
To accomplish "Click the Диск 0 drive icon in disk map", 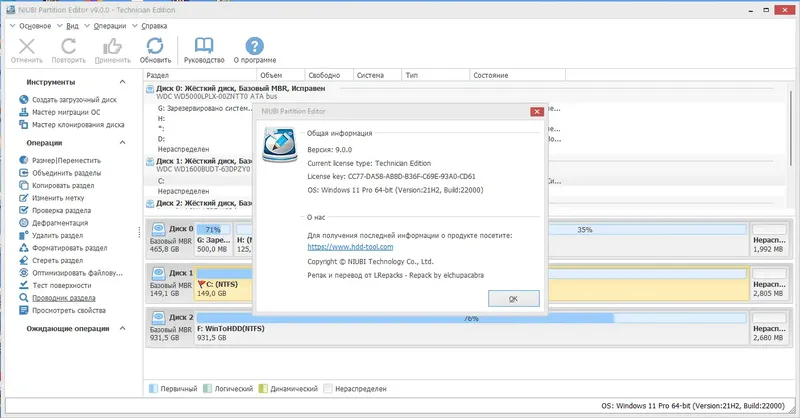I will [159, 229].
